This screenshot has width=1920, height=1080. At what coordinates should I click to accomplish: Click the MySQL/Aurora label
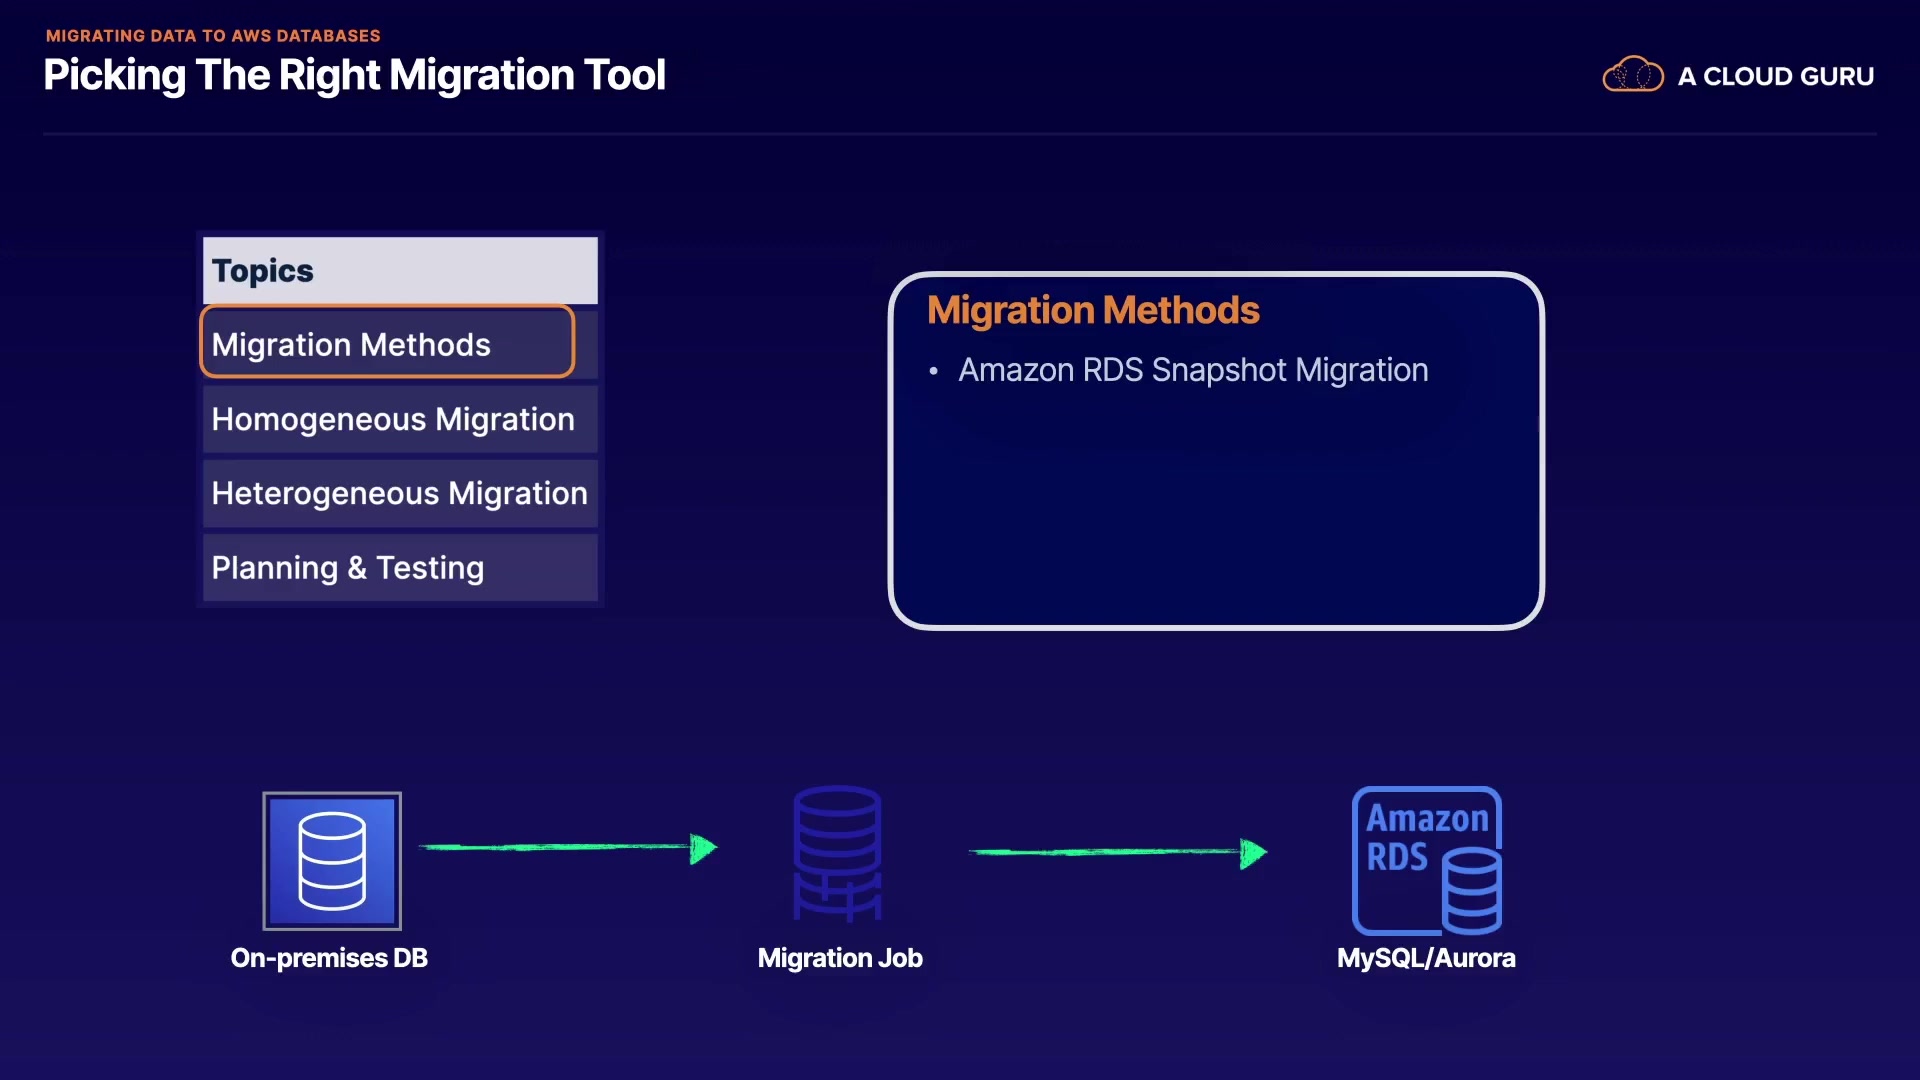click(1425, 958)
